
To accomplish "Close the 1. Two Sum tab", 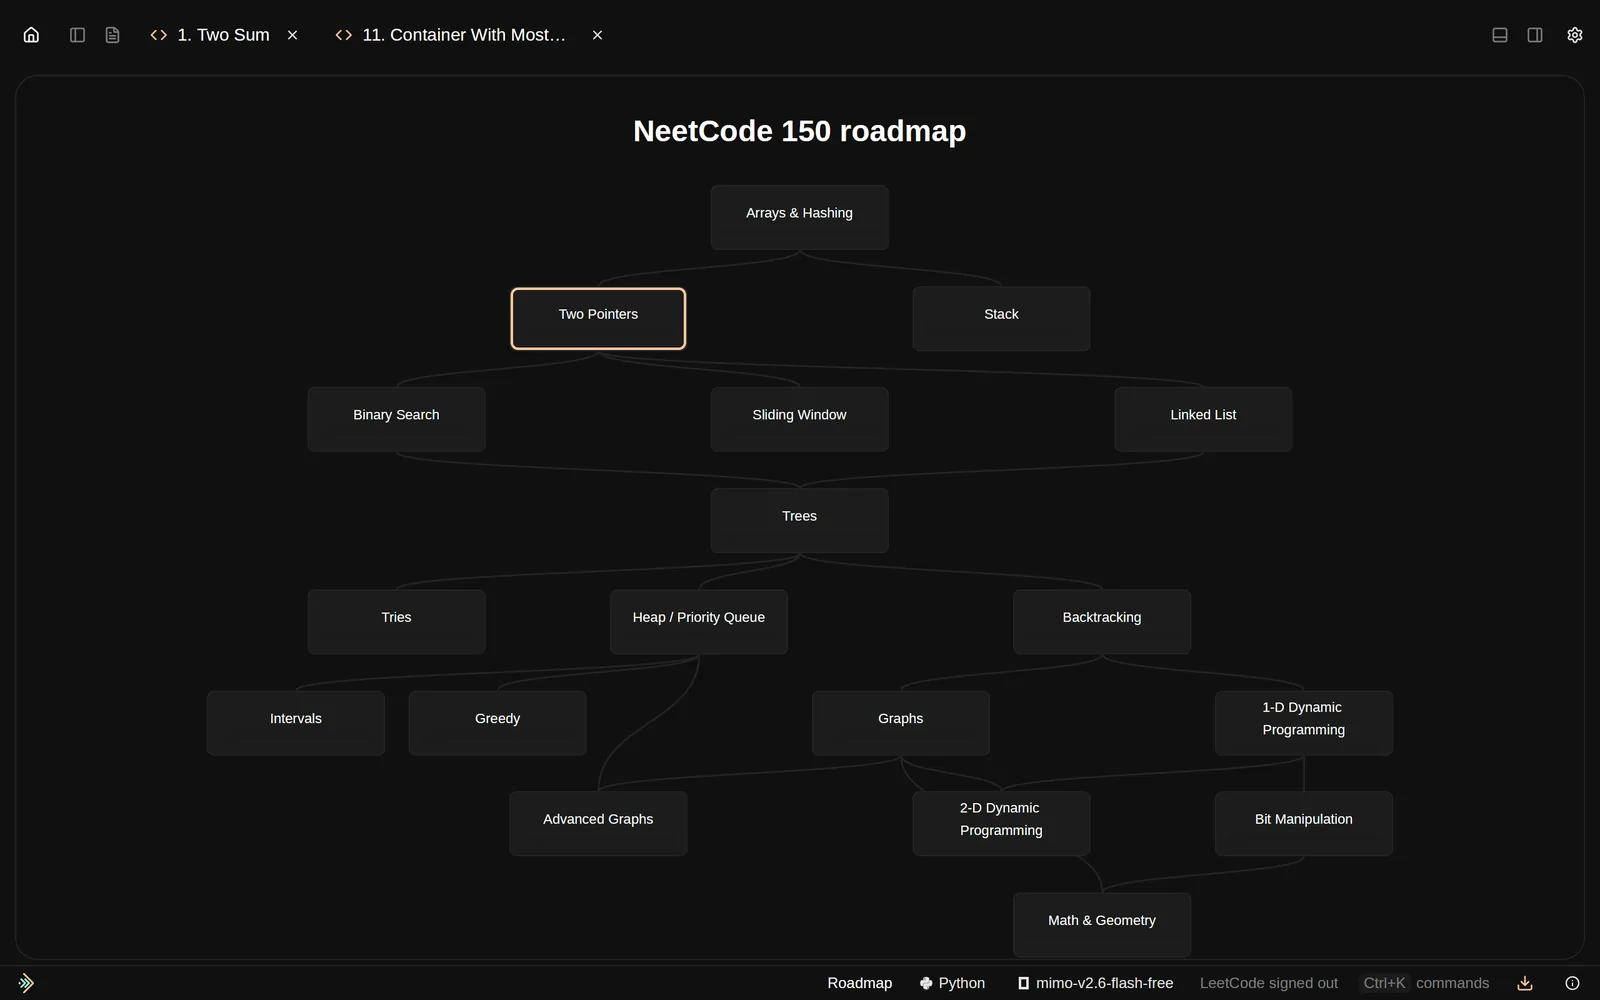I will coord(293,35).
